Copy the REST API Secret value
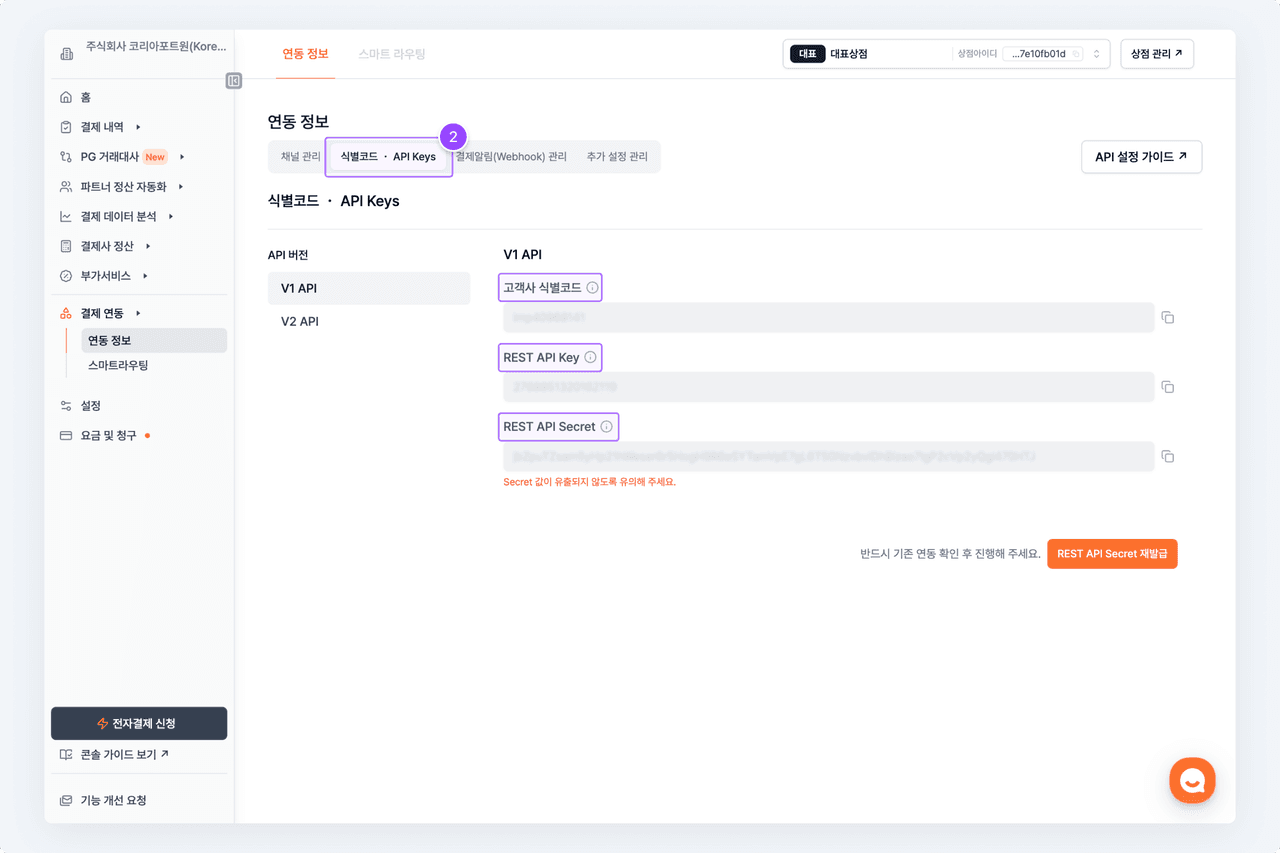Viewport: 1280px width, 853px height. 1167,457
